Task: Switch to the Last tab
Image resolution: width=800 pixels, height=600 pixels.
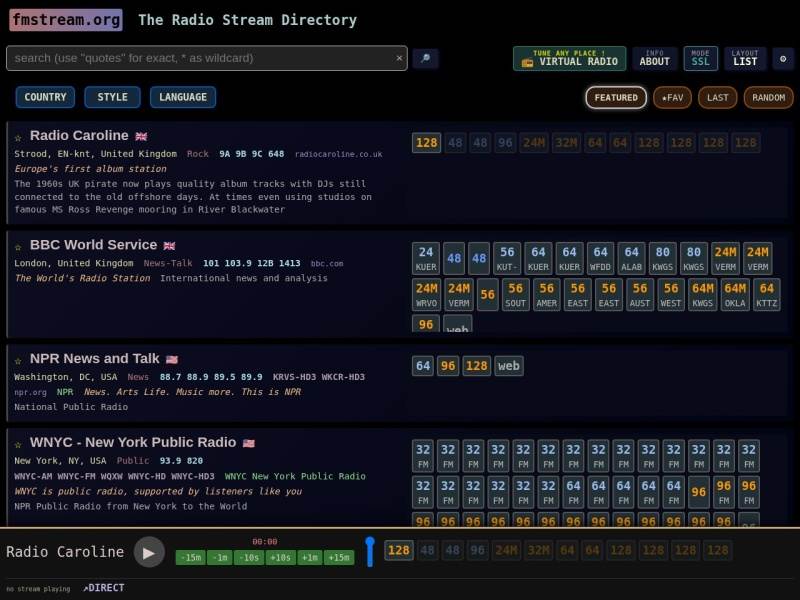Action: point(717,97)
